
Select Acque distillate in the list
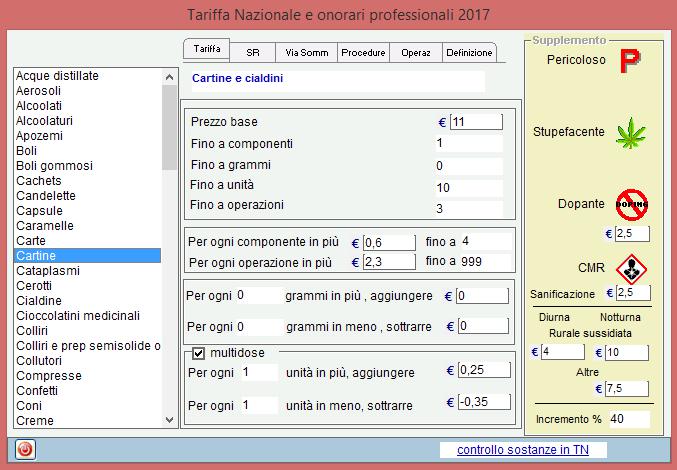(x=88, y=76)
